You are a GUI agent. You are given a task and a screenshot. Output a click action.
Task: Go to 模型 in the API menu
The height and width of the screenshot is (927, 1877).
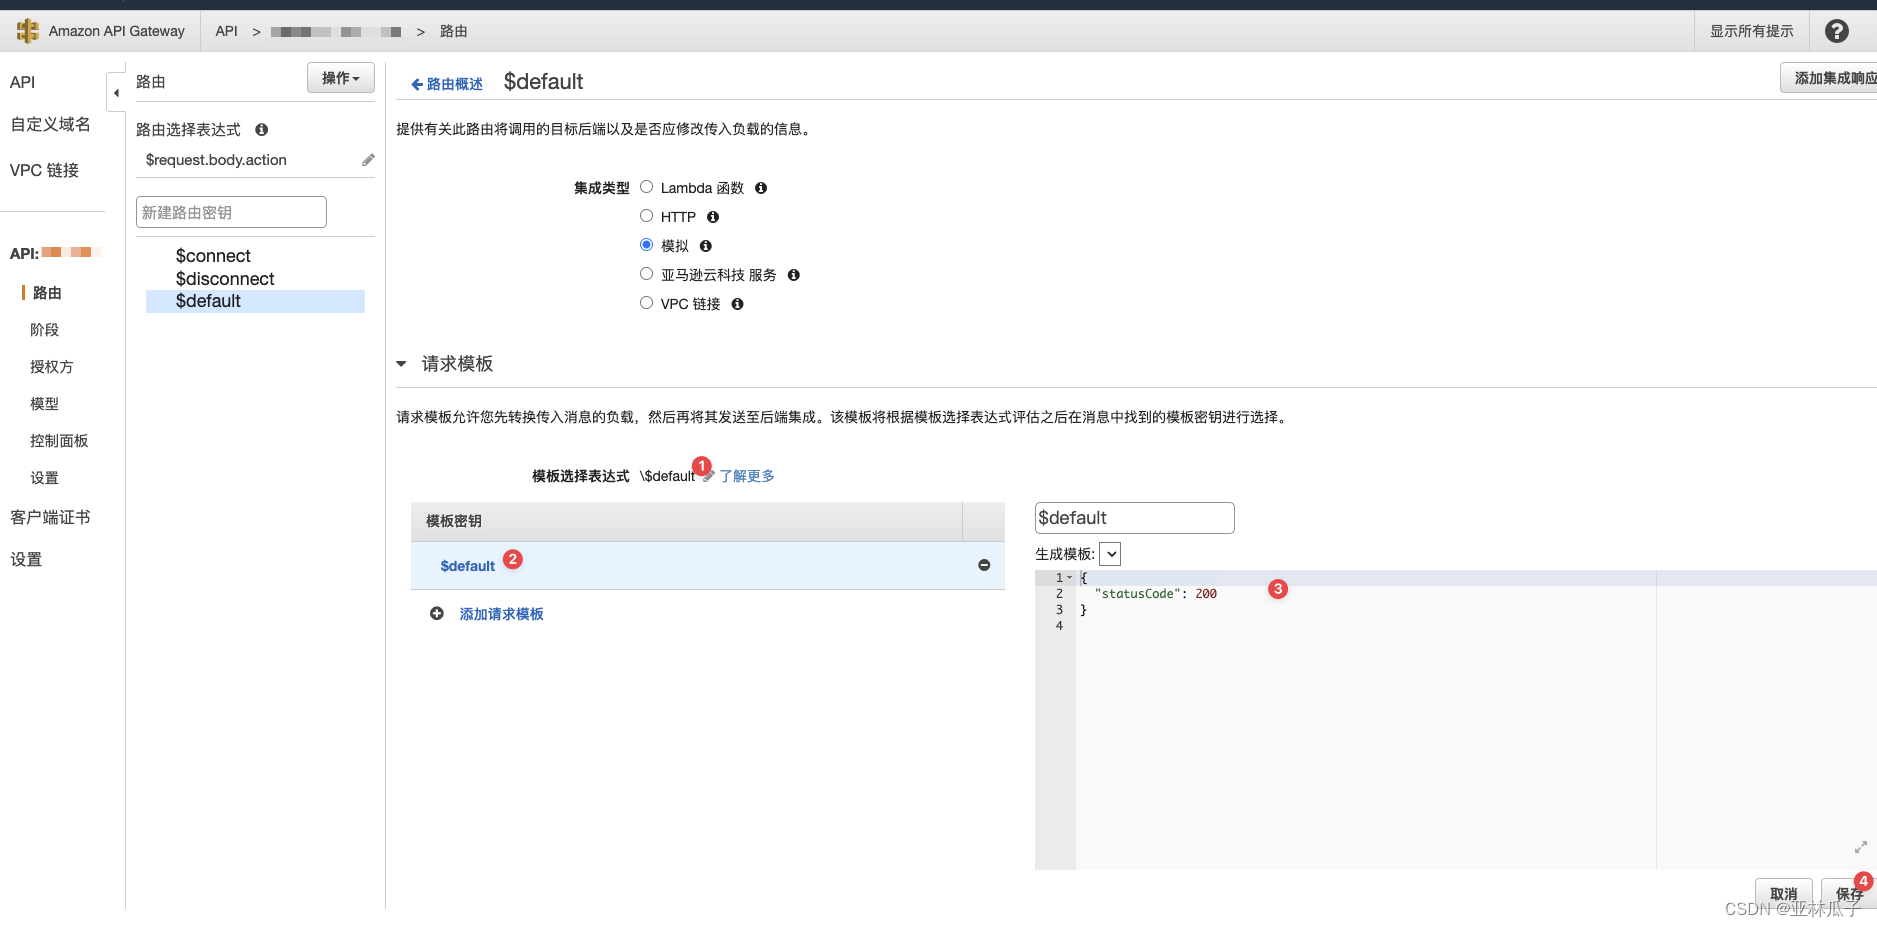click(x=45, y=404)
